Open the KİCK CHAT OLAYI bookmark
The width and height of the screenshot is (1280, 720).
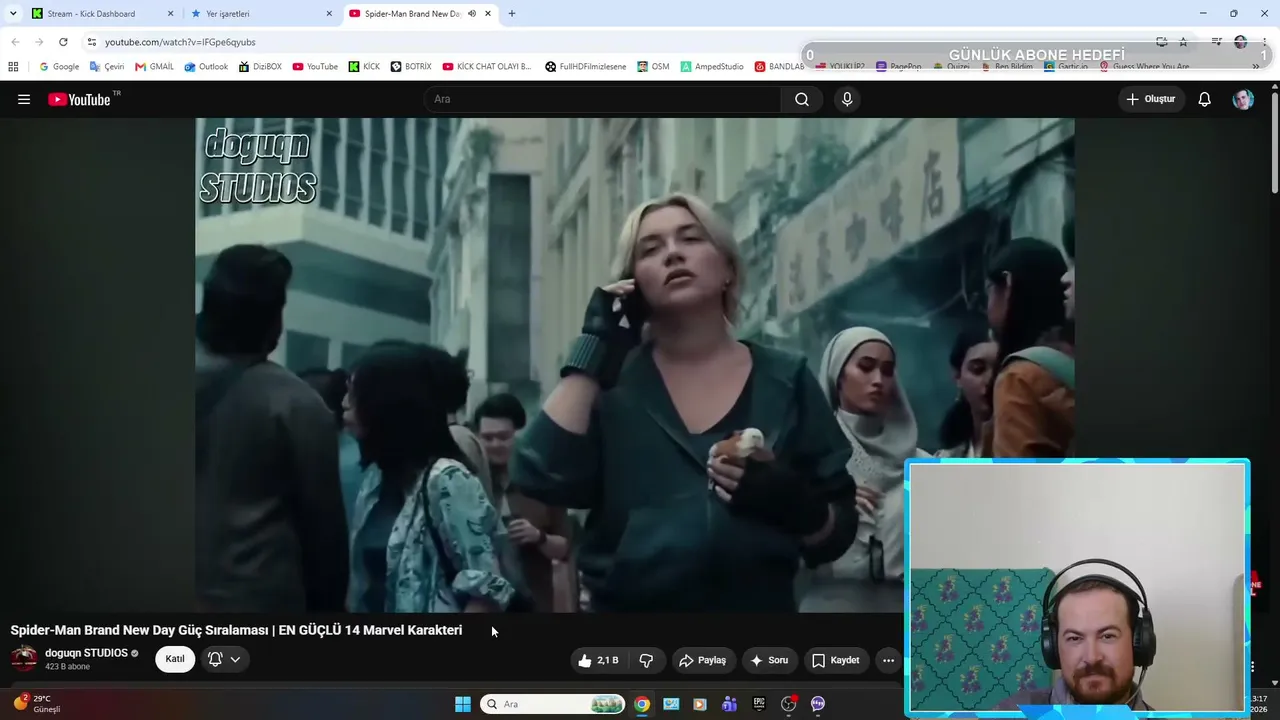coord(487,67)
